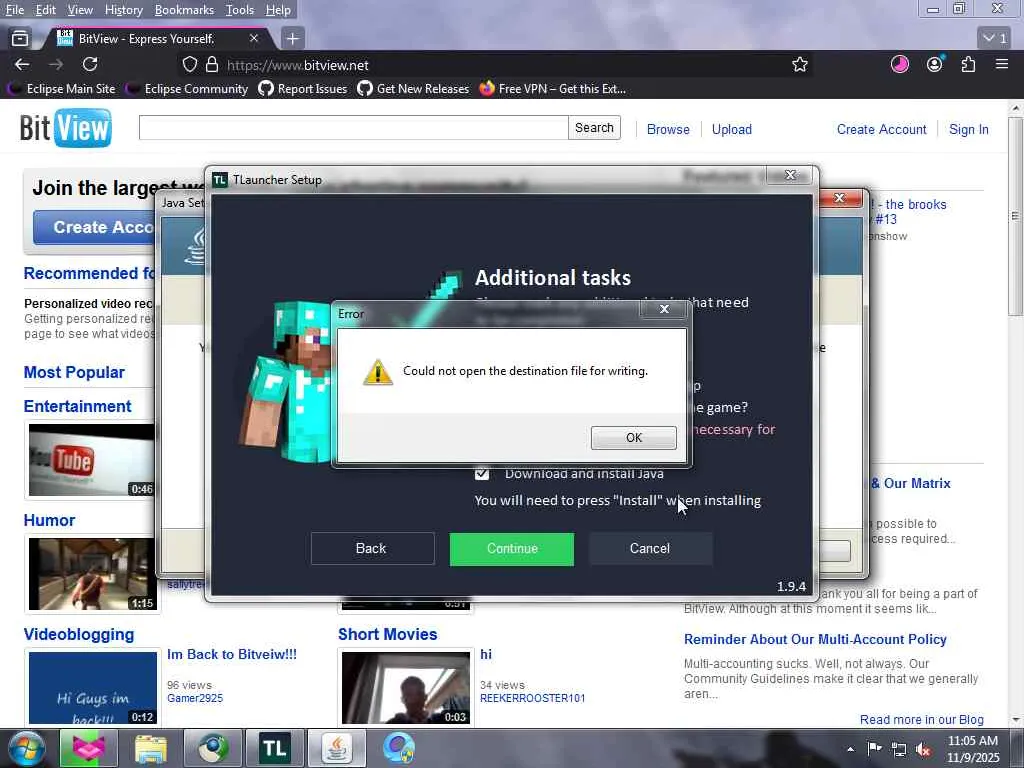Screen dimensions: 1024x768
Task: Click the padlock site information icon
Action: pos(212,65)
